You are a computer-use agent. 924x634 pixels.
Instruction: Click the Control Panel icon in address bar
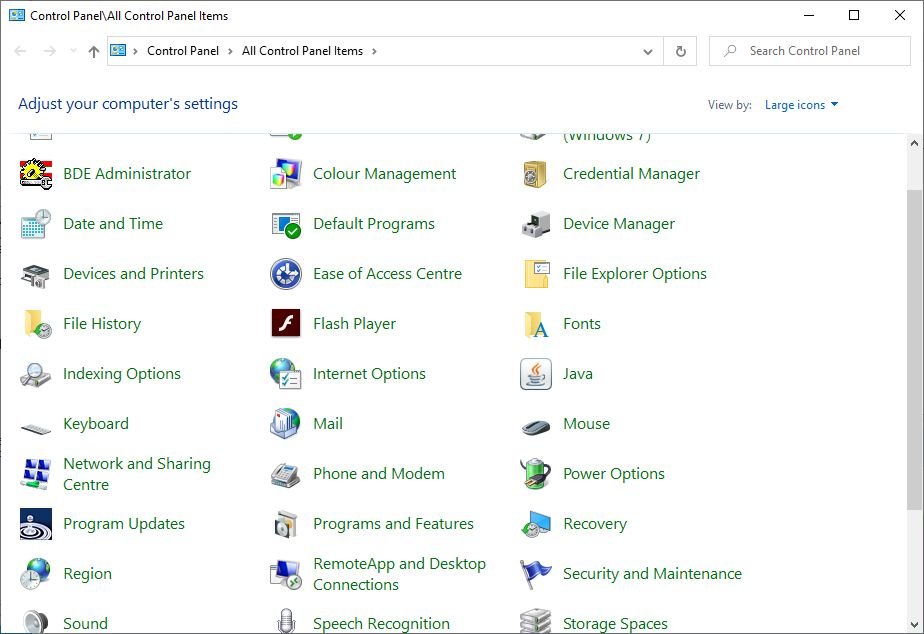118,51
